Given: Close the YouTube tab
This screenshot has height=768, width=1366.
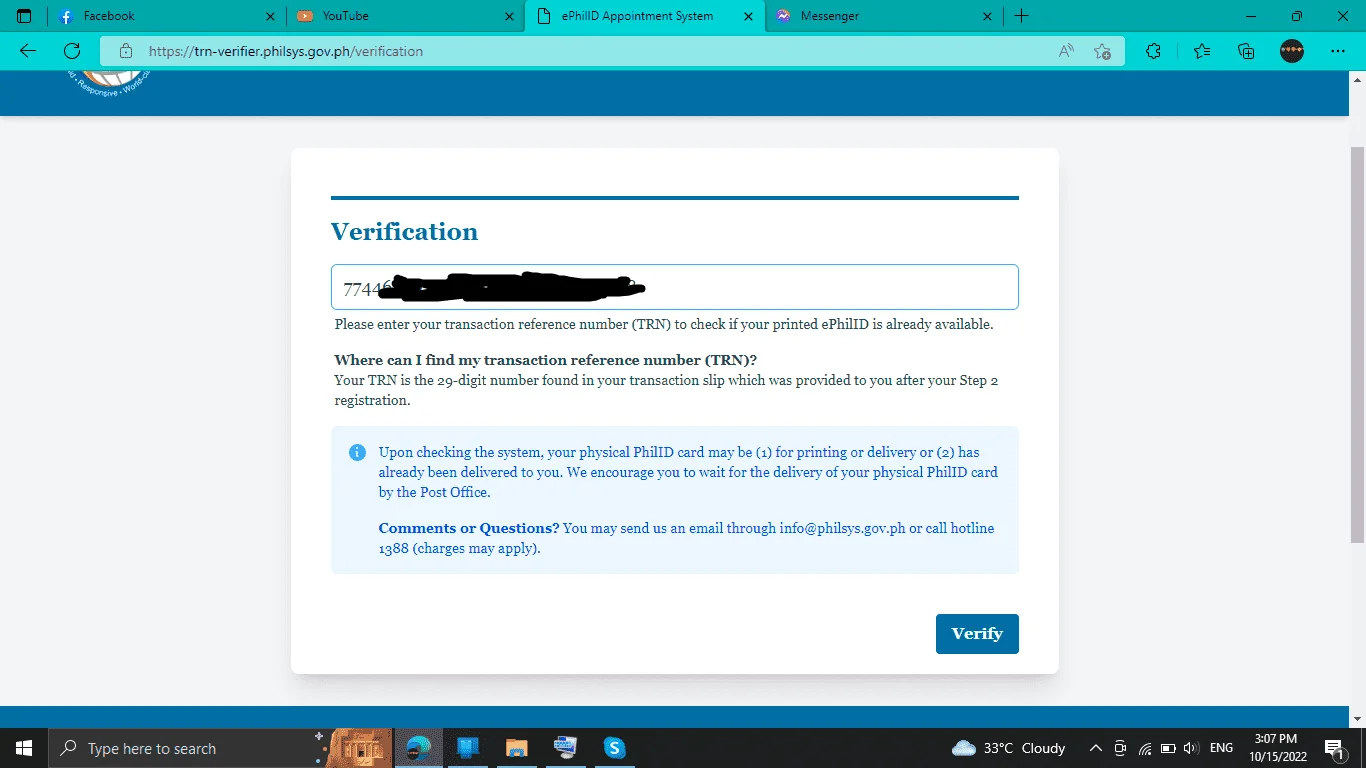Looking at the screenshot, I should pos(509,16).
